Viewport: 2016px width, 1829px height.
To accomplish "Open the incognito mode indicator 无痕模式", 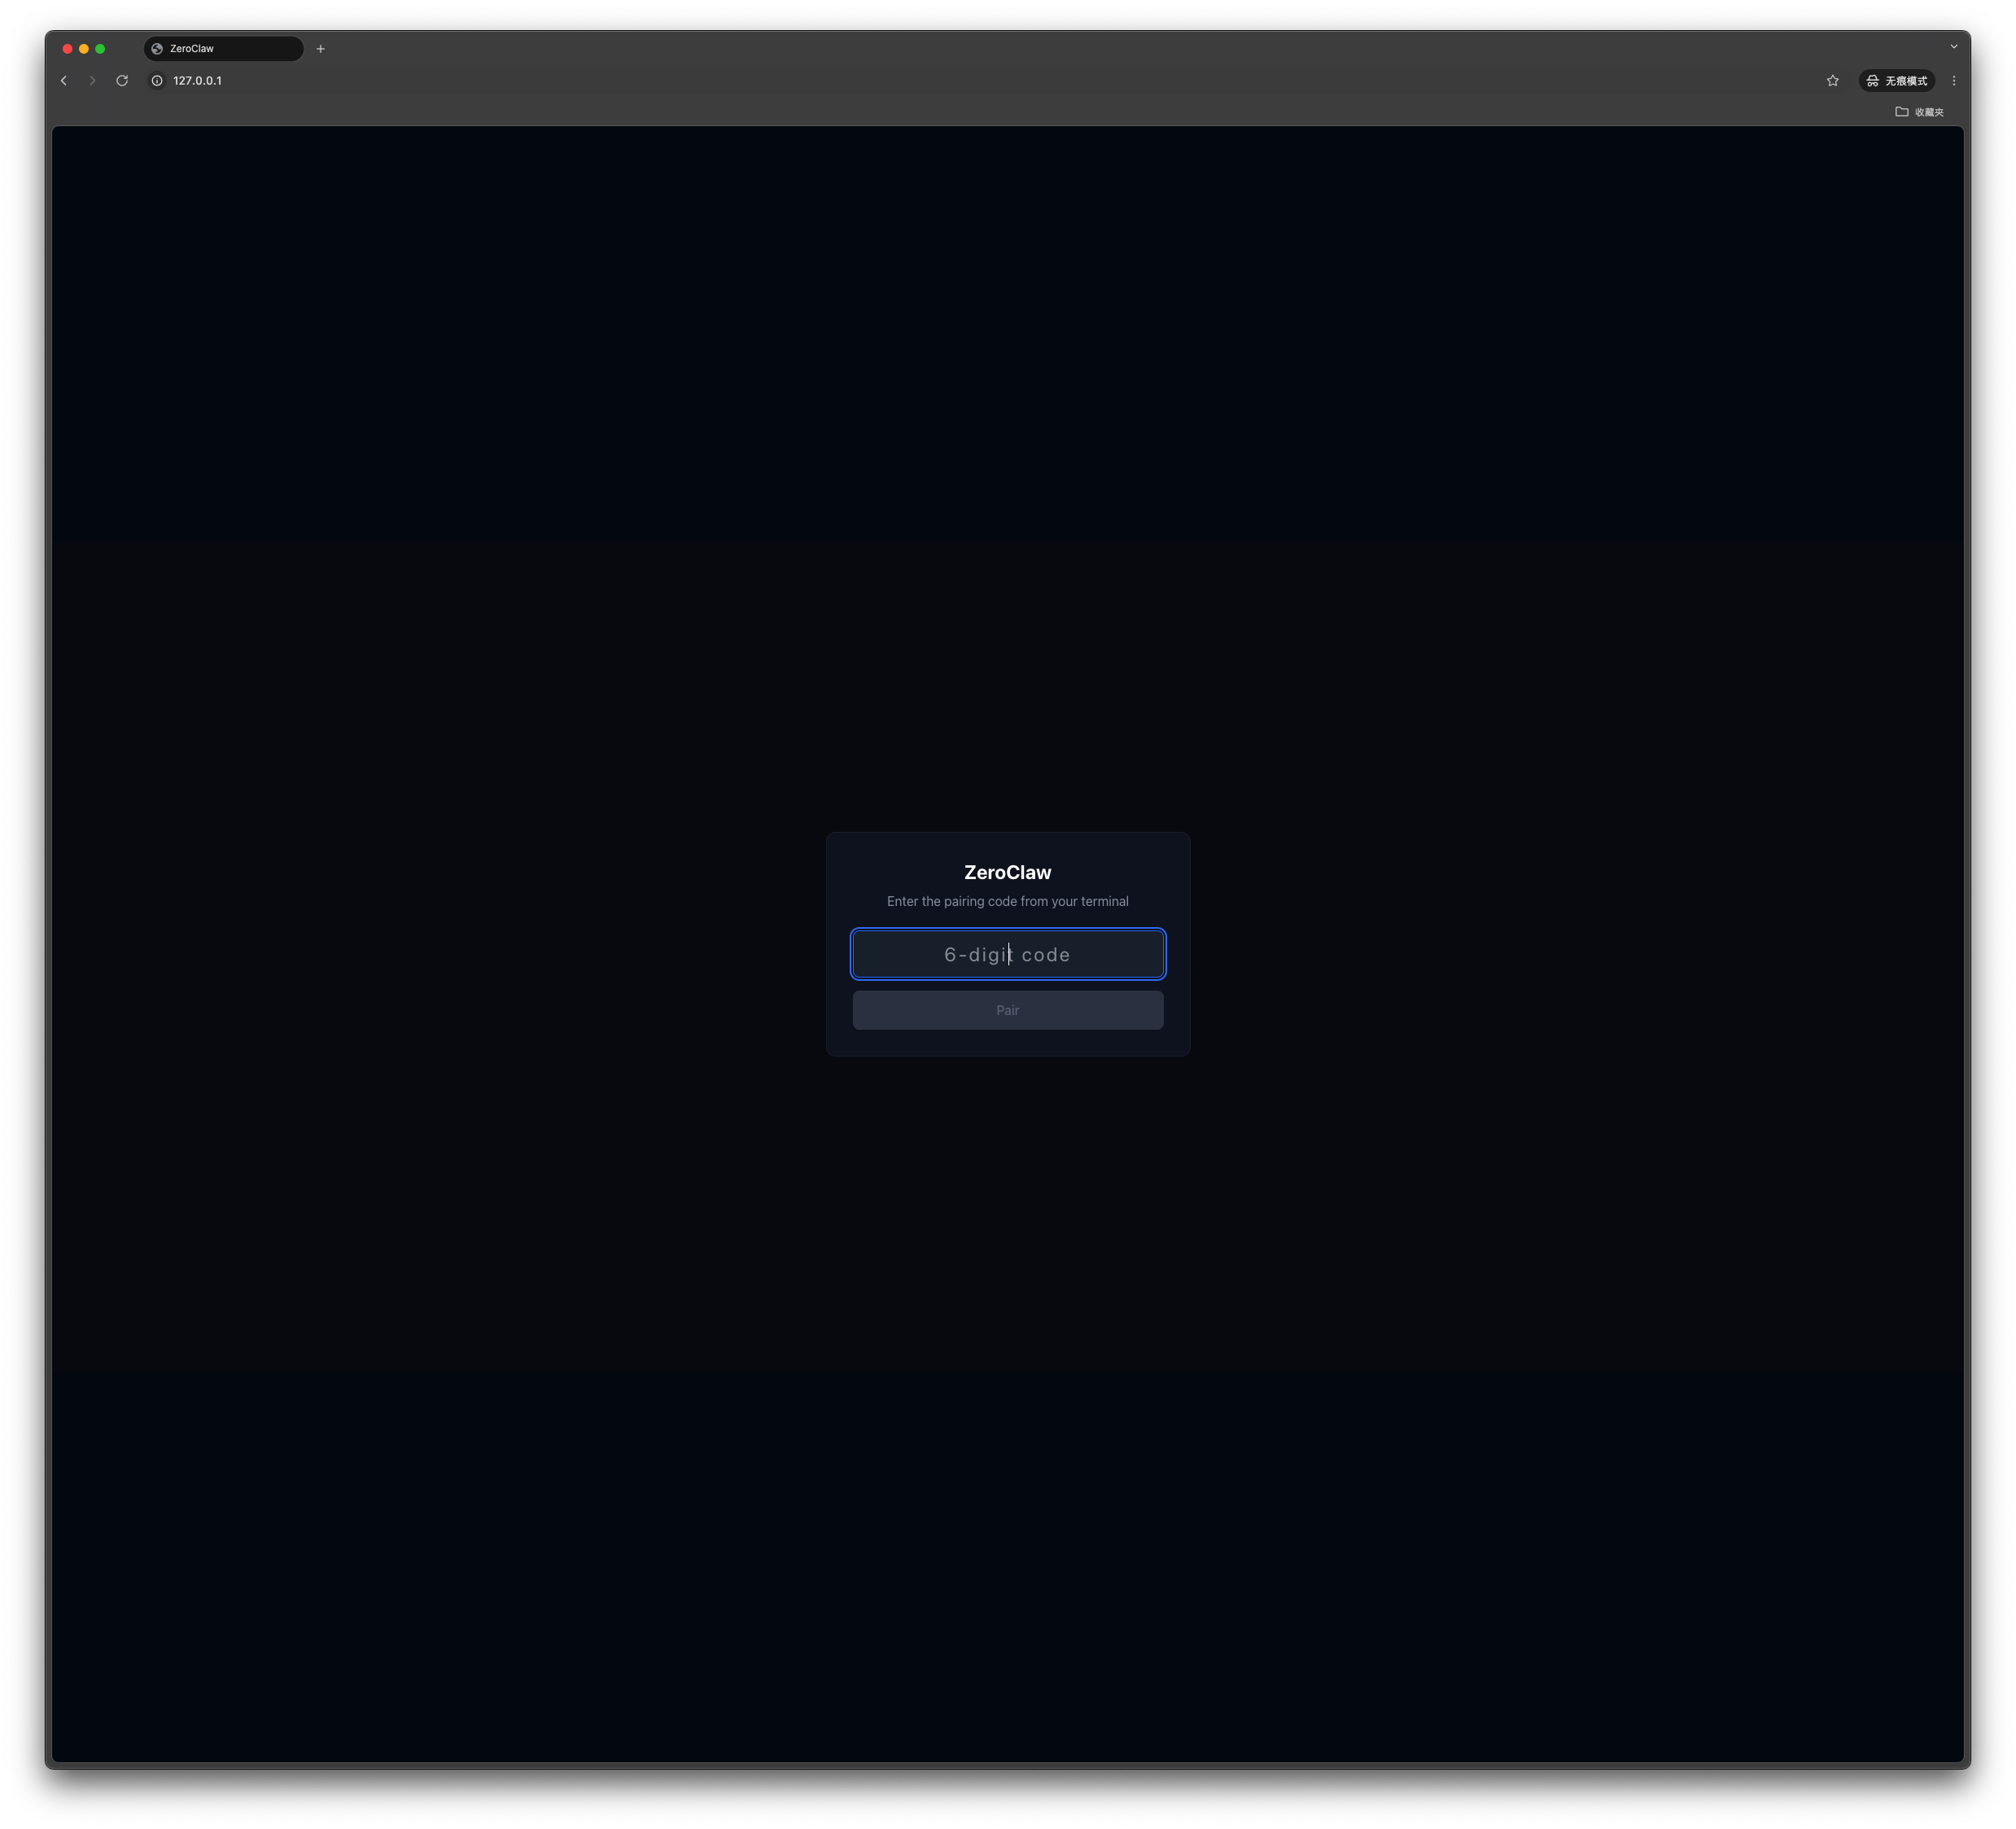I will point(1896,81).
